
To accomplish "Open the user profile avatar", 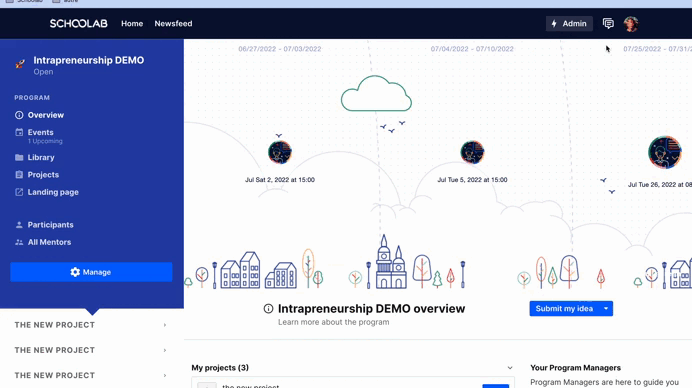I will pos(631,23).
